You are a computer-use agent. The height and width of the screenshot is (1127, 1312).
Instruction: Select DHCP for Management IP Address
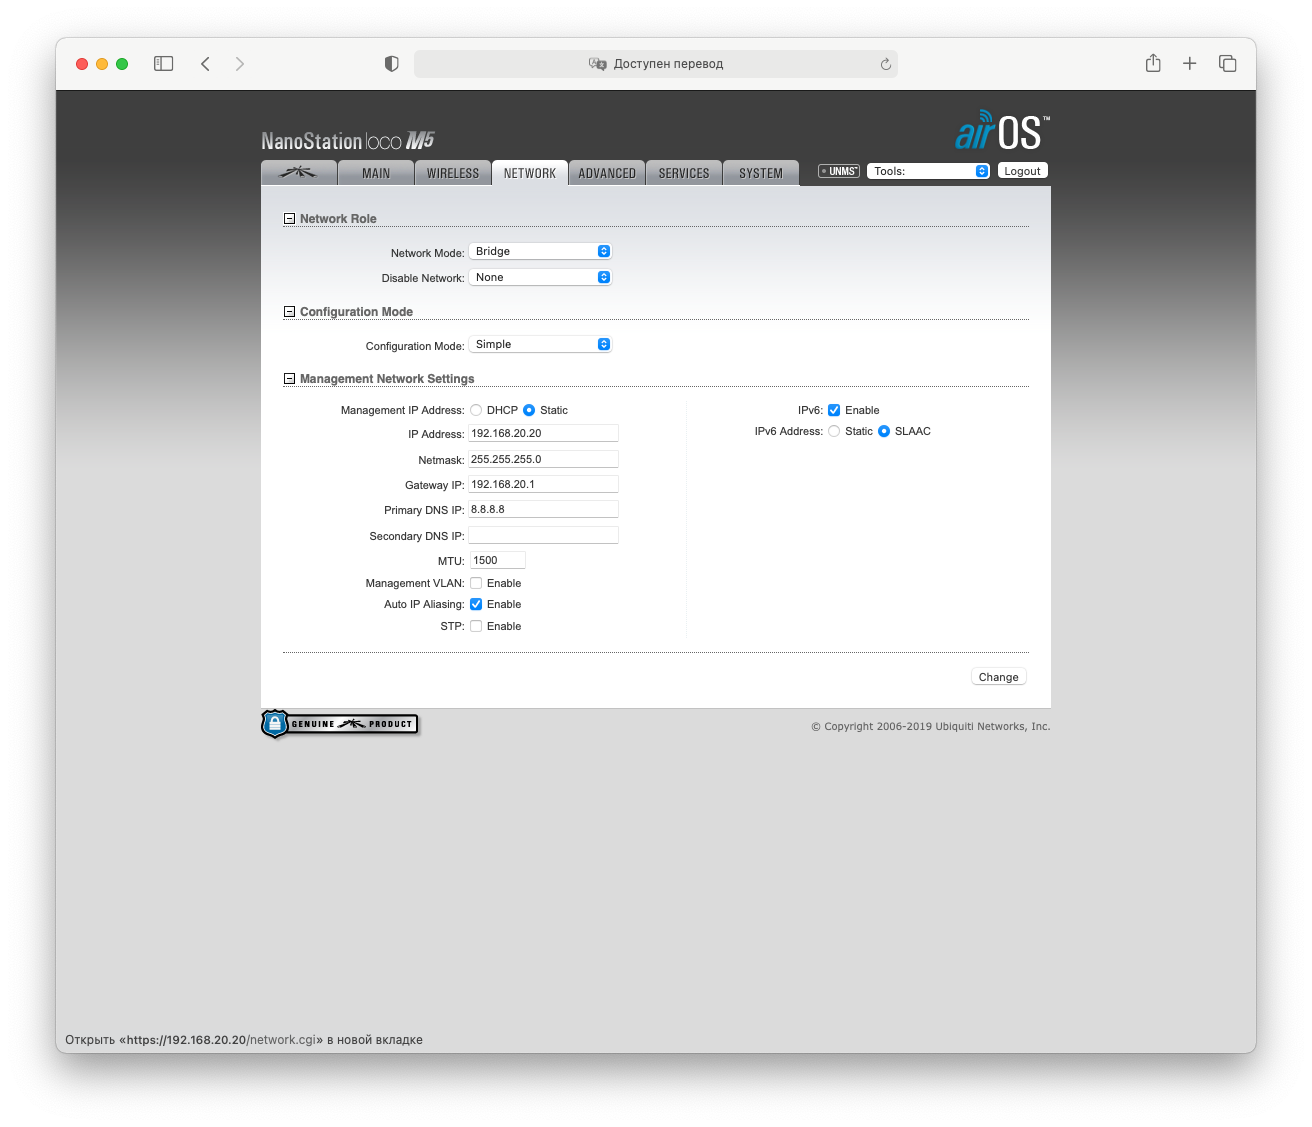[476, 410]
